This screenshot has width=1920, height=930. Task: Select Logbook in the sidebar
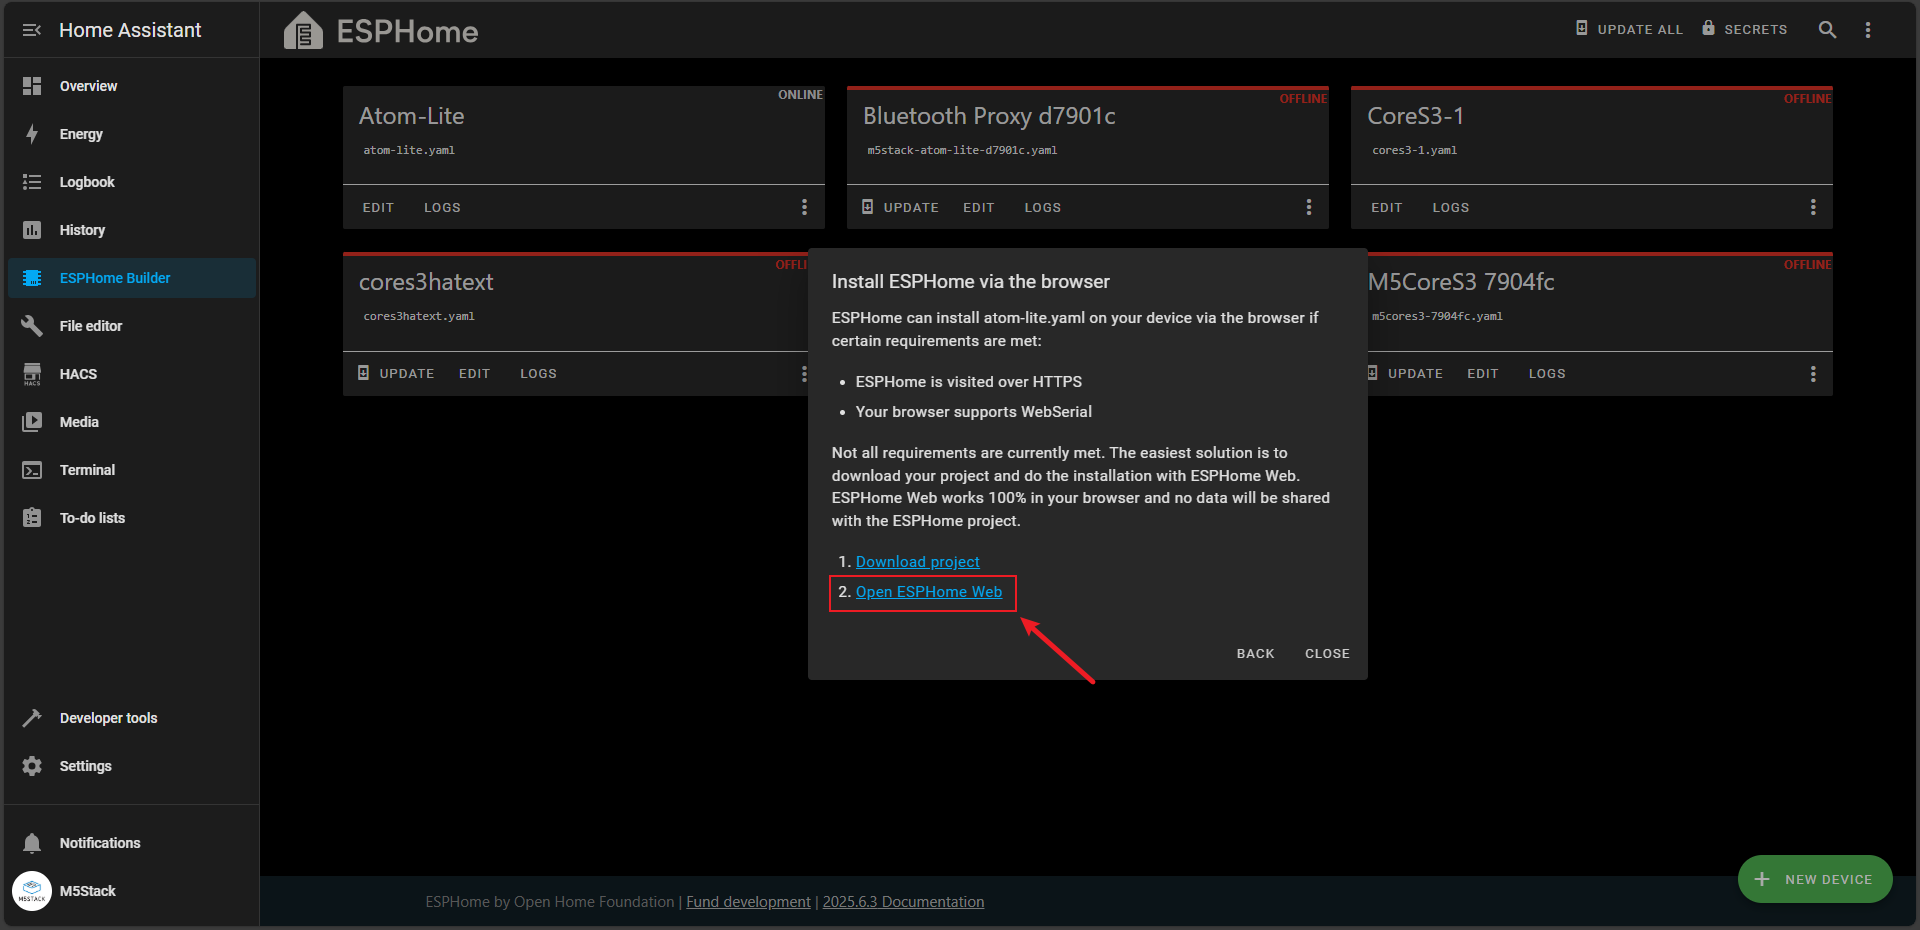[131, 182]
